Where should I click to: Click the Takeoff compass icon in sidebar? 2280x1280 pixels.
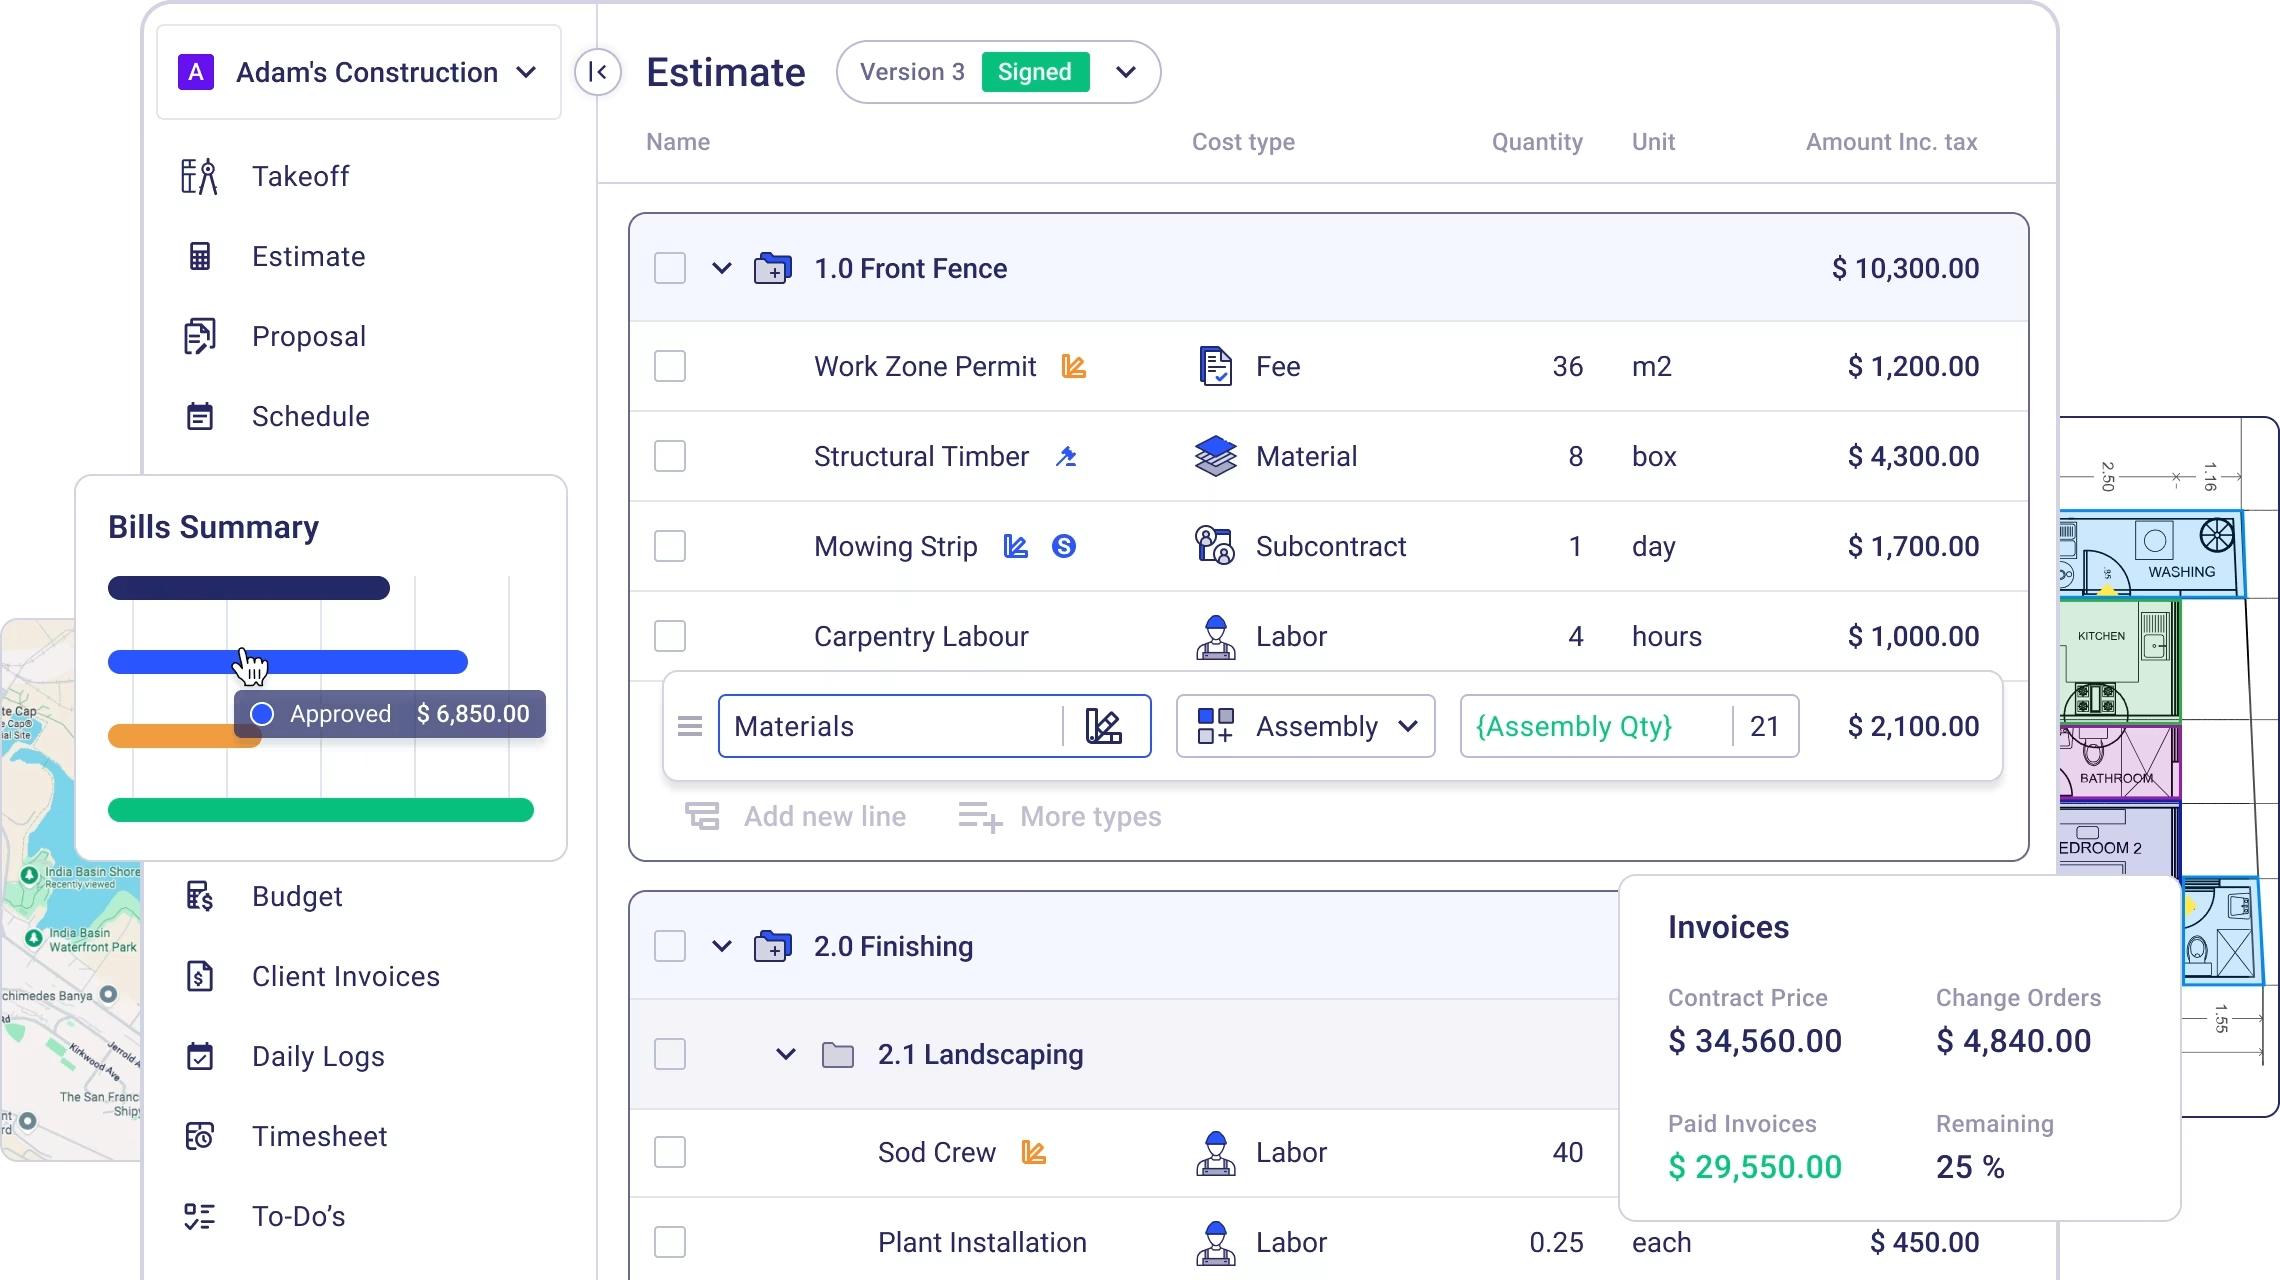click(199, 177)
